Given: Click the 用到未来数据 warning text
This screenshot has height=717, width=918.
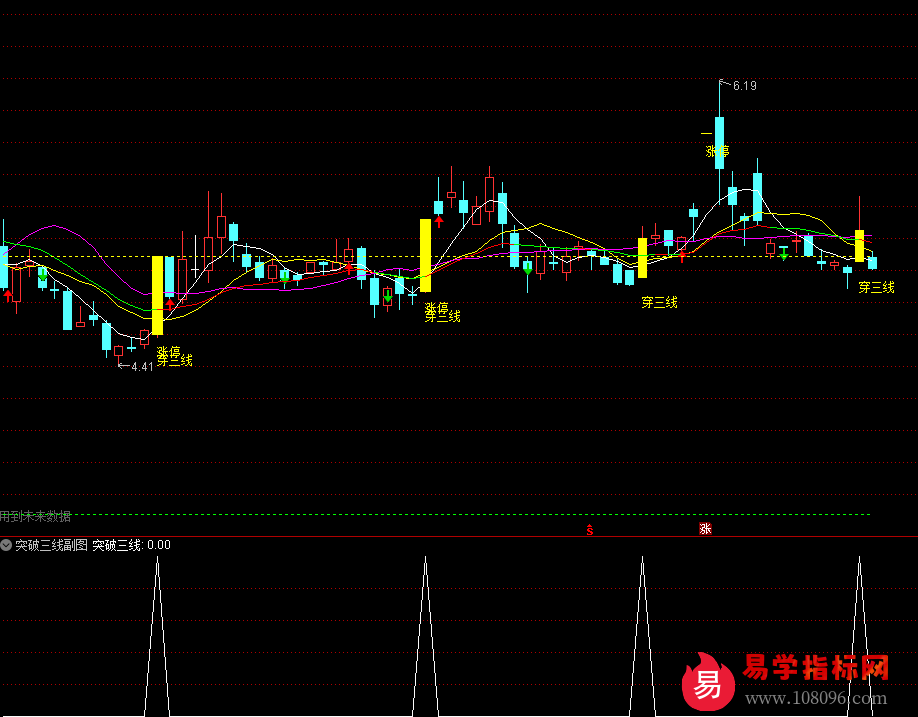Looking at the screenshot, I should pyautogui.click(x=36, y=516).
